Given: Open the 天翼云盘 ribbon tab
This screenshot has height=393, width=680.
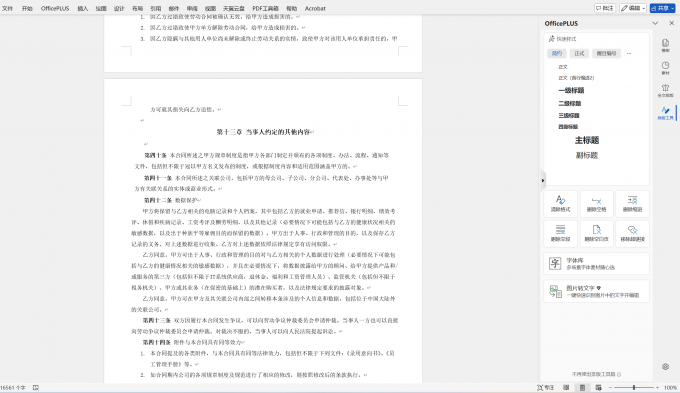Looking at the screenshot, I should pos(233,8).
